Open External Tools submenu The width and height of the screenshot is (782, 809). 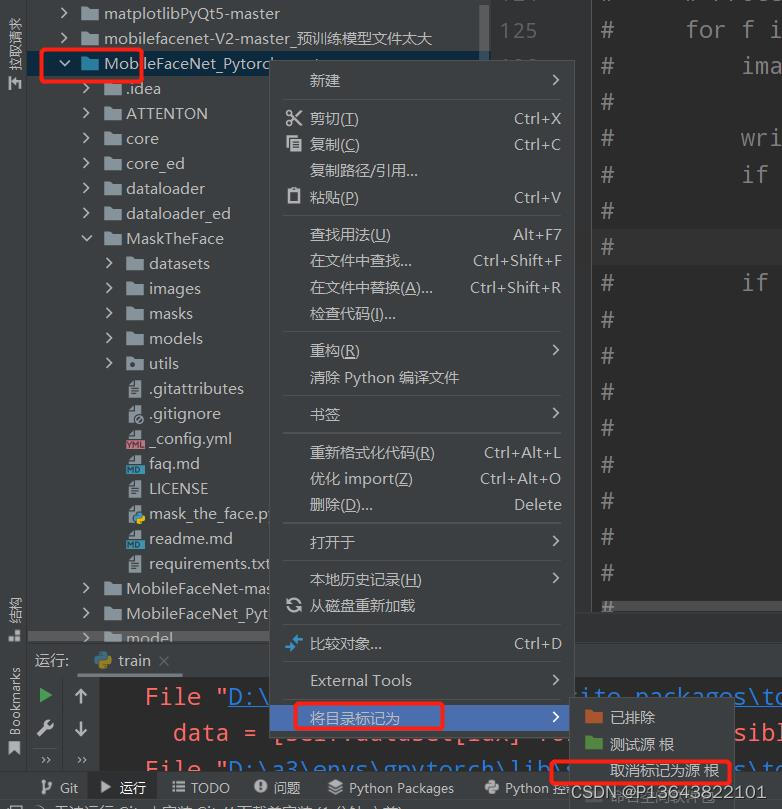coord(422,681)
